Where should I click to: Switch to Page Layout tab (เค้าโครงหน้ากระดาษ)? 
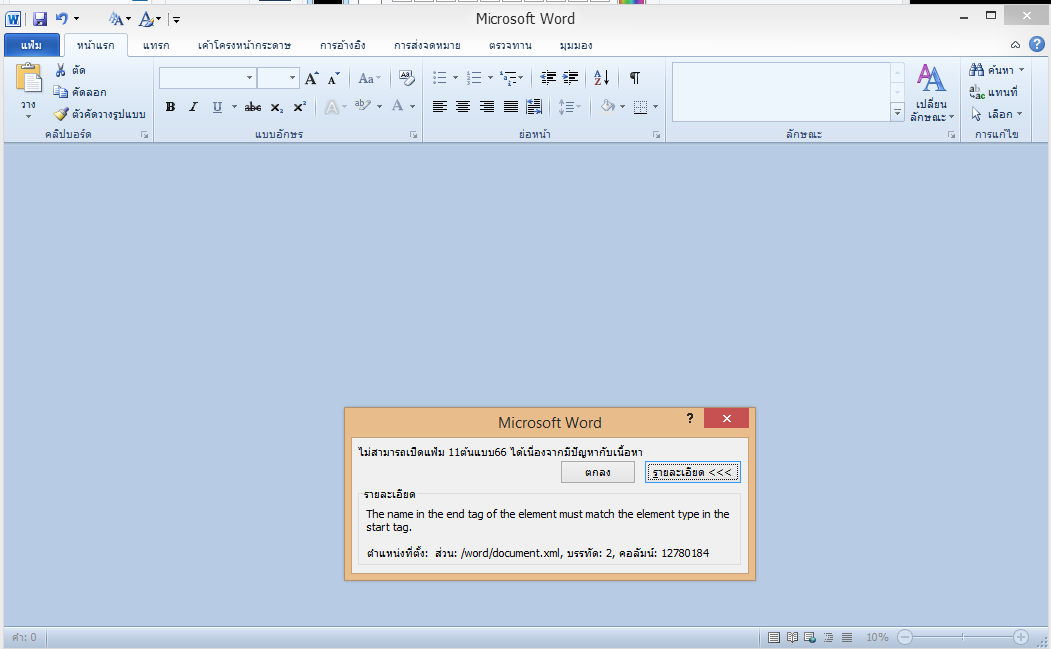click(x=244, y=46)
